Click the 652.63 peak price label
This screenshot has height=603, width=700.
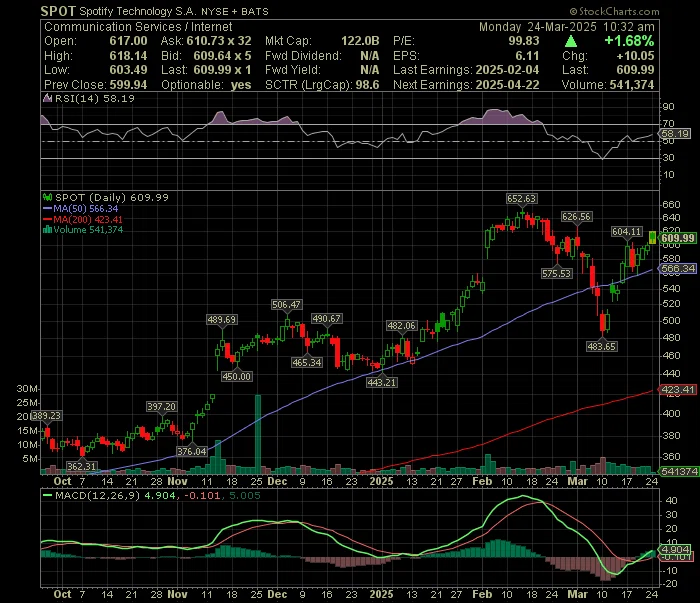coord(521,198)
